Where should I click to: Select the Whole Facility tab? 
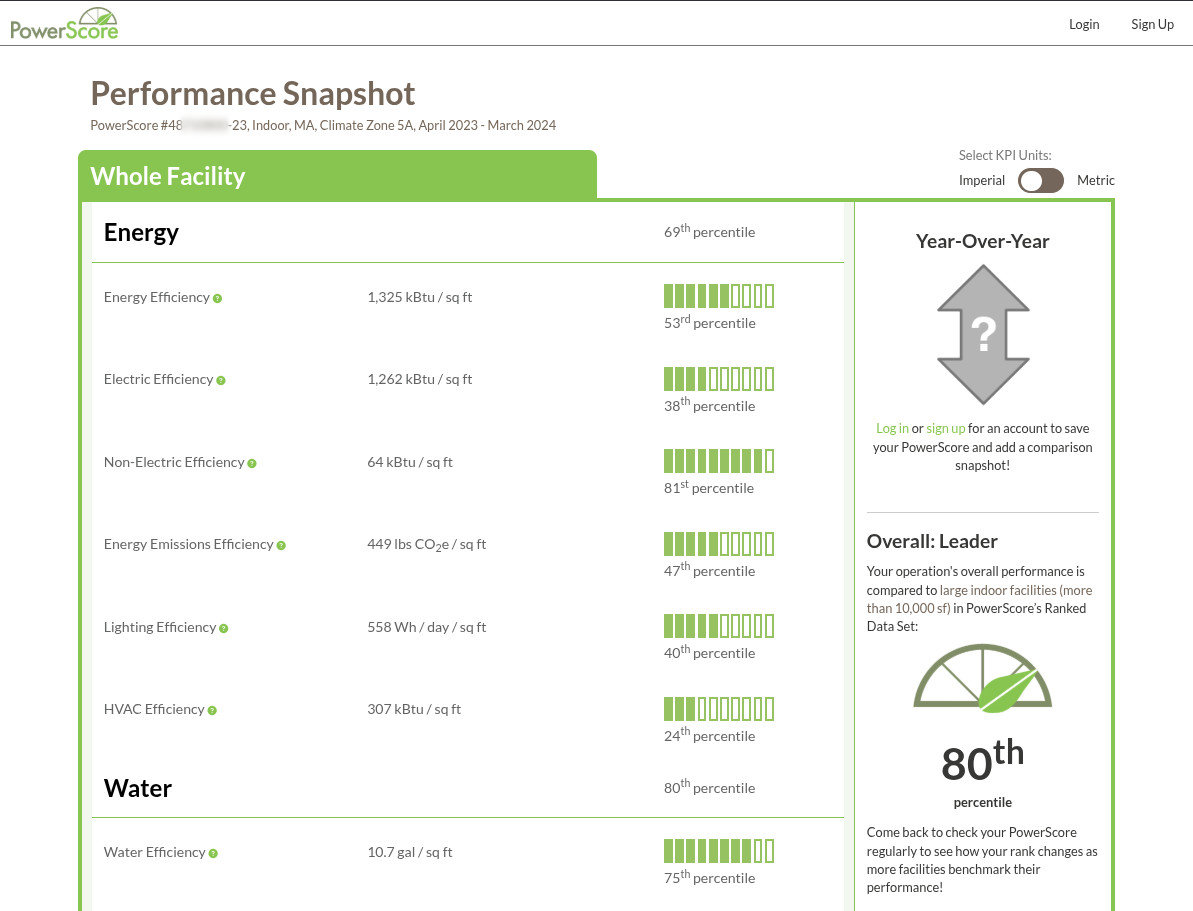point(338,176)
